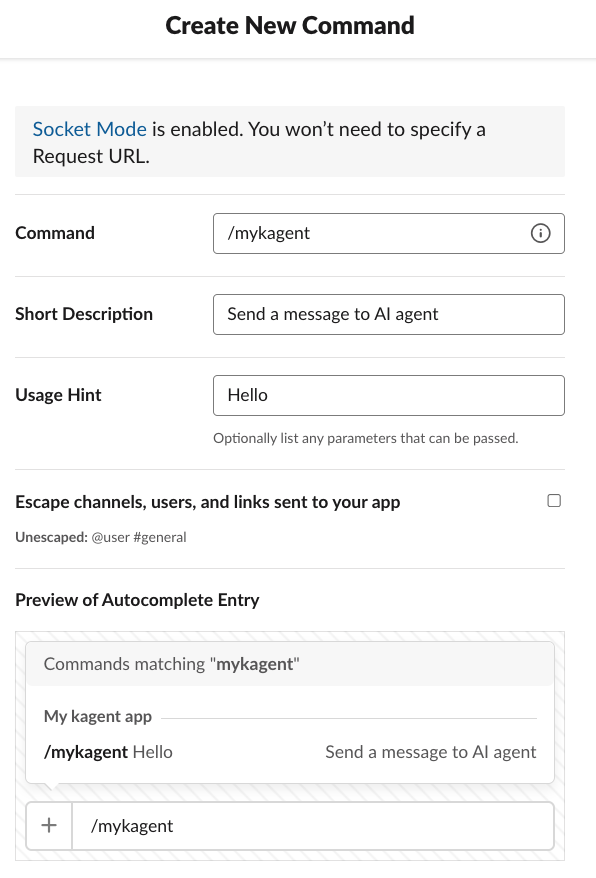This screenshot has width=596, height=878.
Task: Click the My kagent app section label
Action: [x=98, y=717]
